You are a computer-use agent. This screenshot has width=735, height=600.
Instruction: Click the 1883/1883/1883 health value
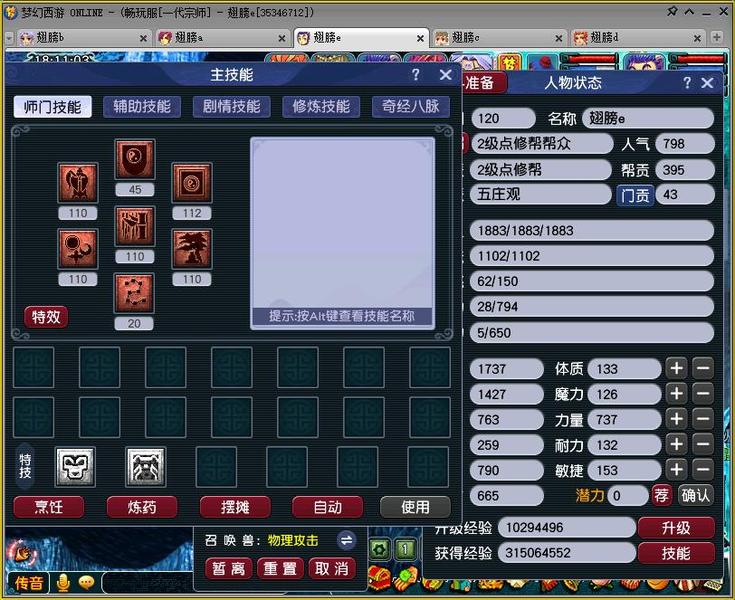point(592,230)
